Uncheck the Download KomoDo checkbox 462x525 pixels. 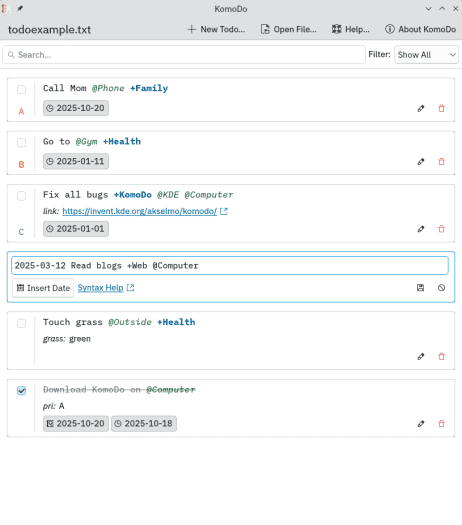(x=21, y=390)
